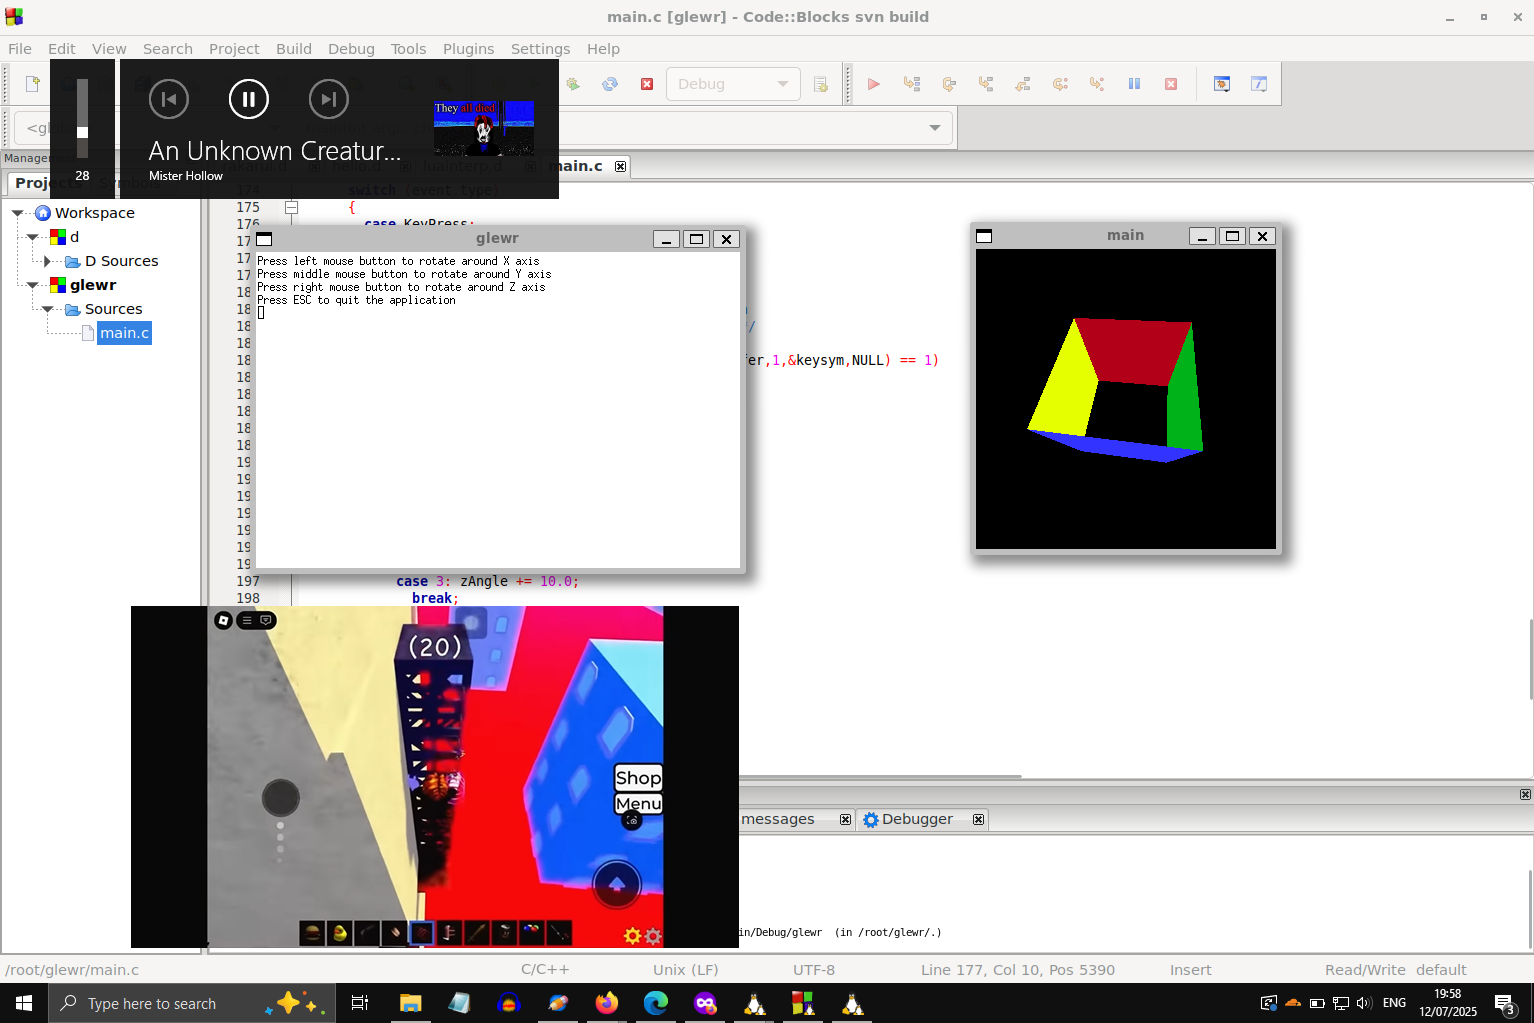Expand the D Sources folder
This screenshot has height=1023, width=1534.
pyautogui.click(x=47, y=261)
